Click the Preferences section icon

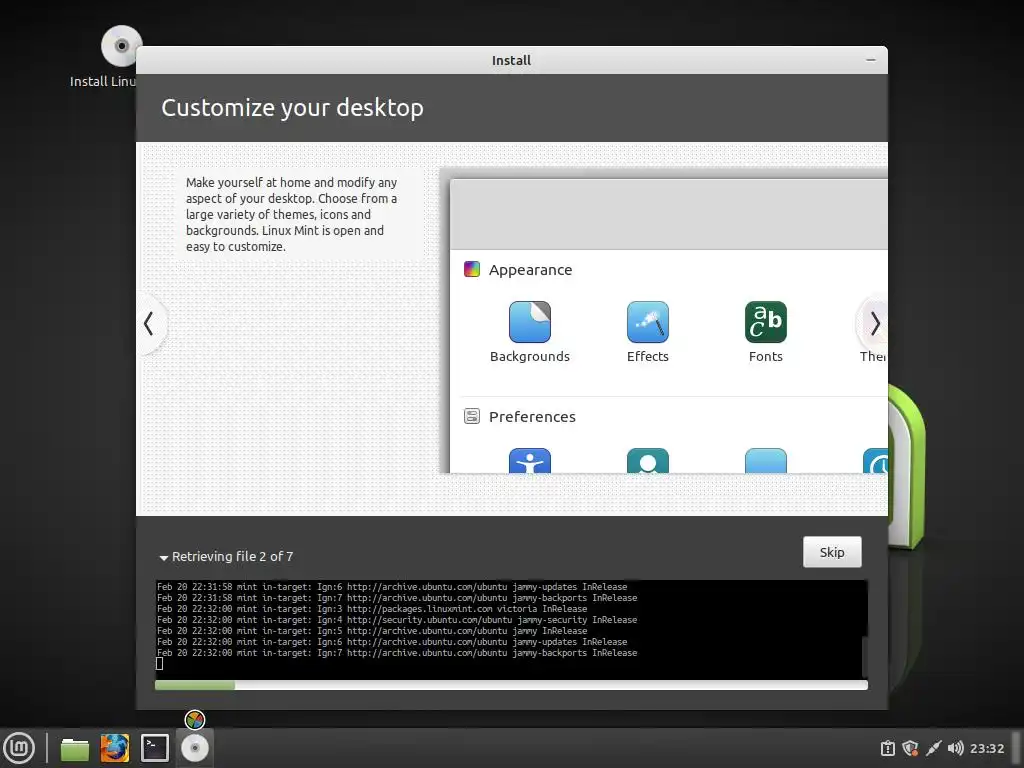coord(472,416)
